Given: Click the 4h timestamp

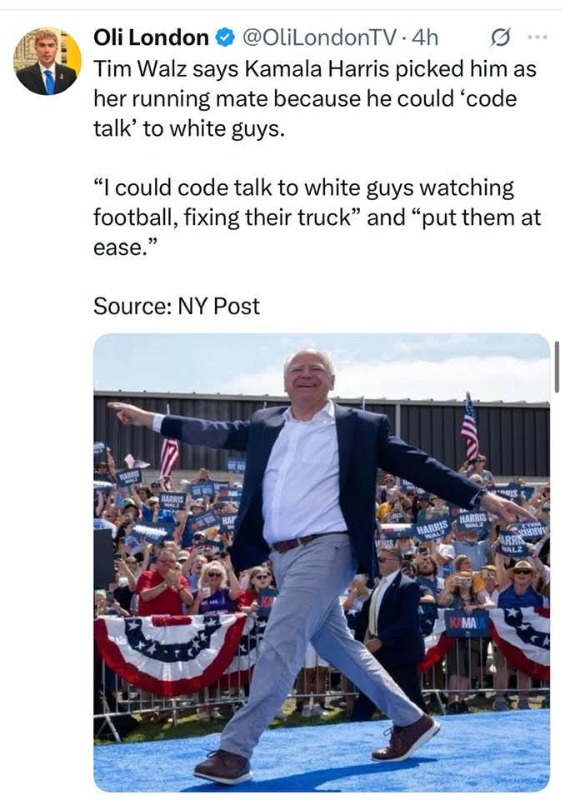Looking at the screenshot, I should coord(424,38).
